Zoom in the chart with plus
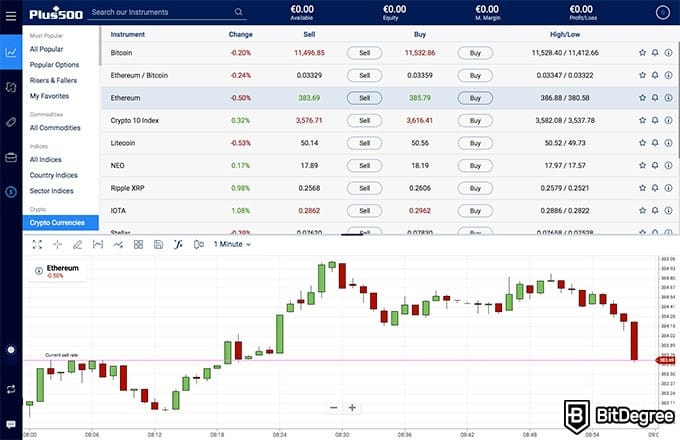680x440 pixels. [x=352, y=407]
